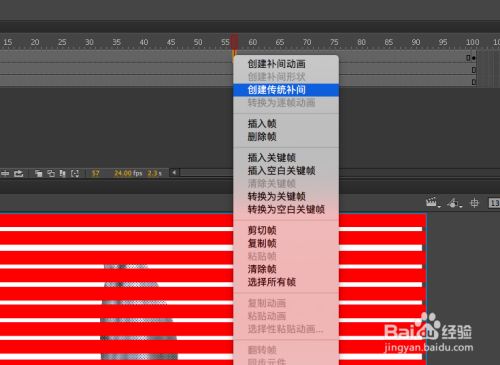Enable the Onion Skin icon
This screenshot has height=365, width=500.
[39, 173]
